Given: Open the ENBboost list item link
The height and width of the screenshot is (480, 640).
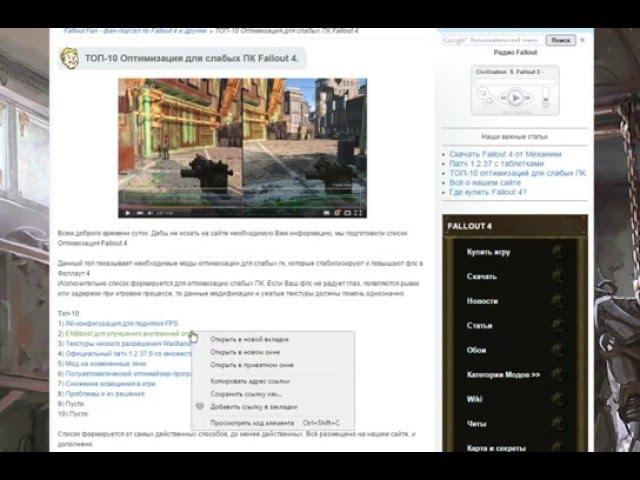Looking at the screenshot, I should tap(129, 333).
